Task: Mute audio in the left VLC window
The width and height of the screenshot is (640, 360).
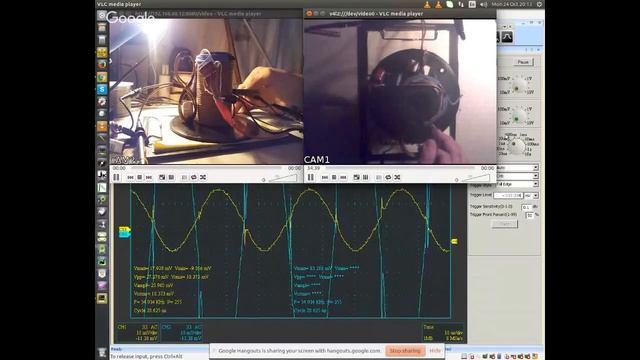Action: point(264,179)
